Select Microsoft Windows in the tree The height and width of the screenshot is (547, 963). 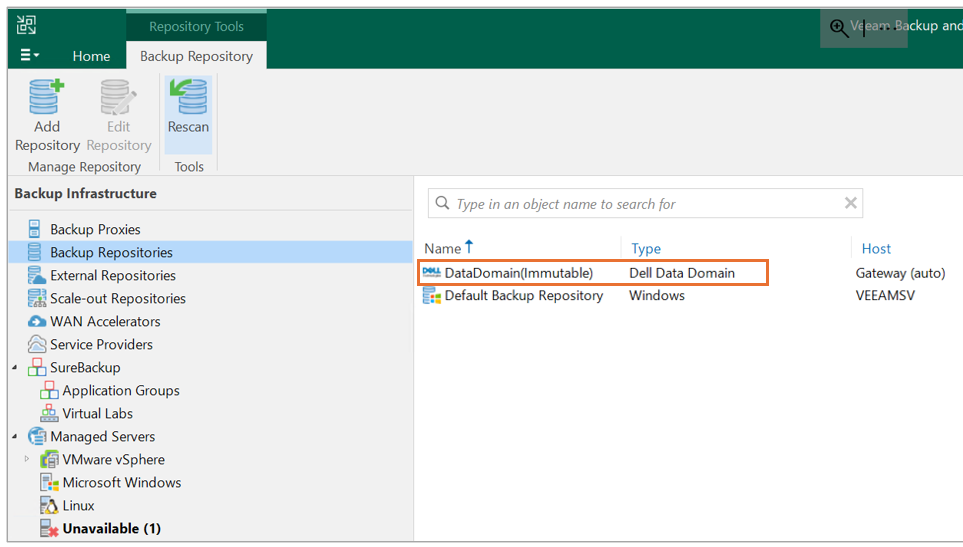click(122, 483)
